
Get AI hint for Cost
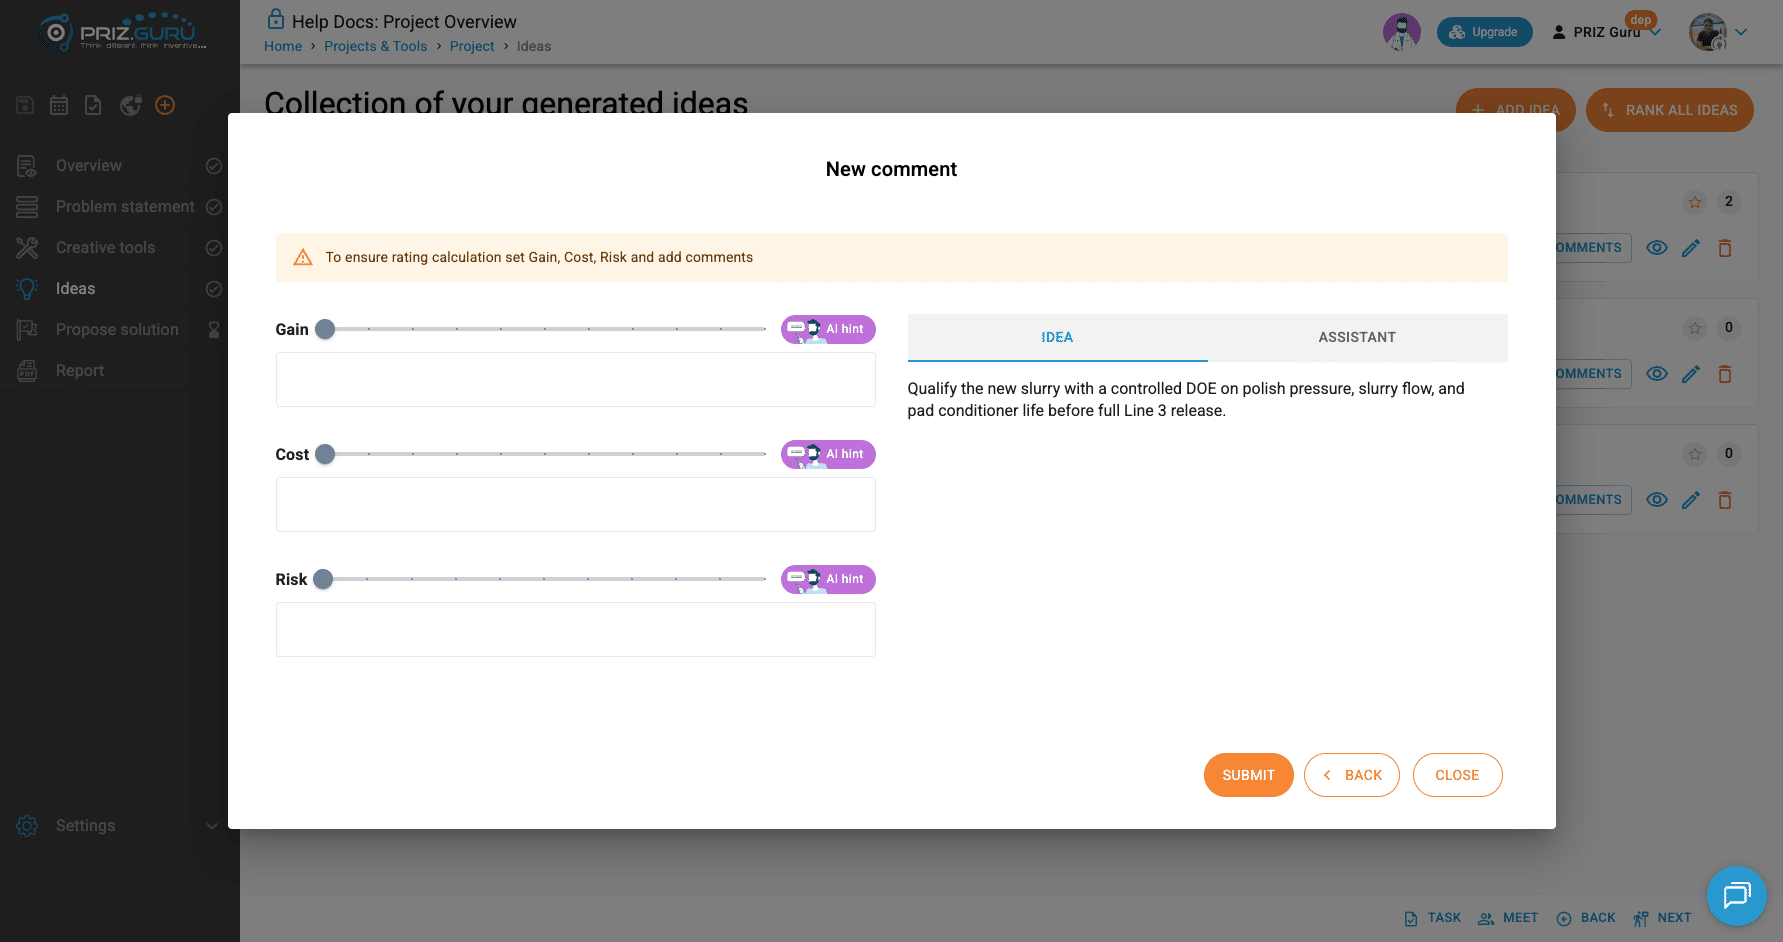pyautogui.click(x=828, y=454)
